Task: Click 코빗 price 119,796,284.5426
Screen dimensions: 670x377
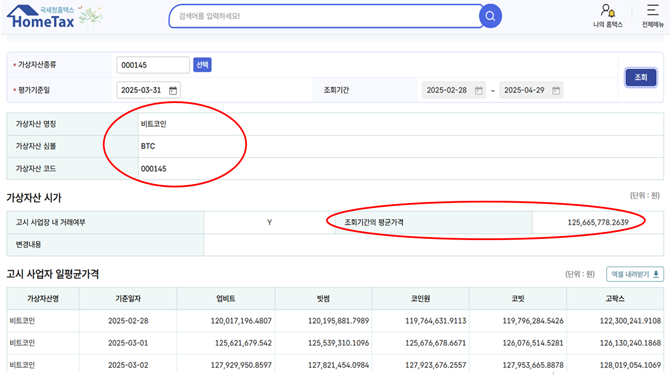Action: [533, 321]
